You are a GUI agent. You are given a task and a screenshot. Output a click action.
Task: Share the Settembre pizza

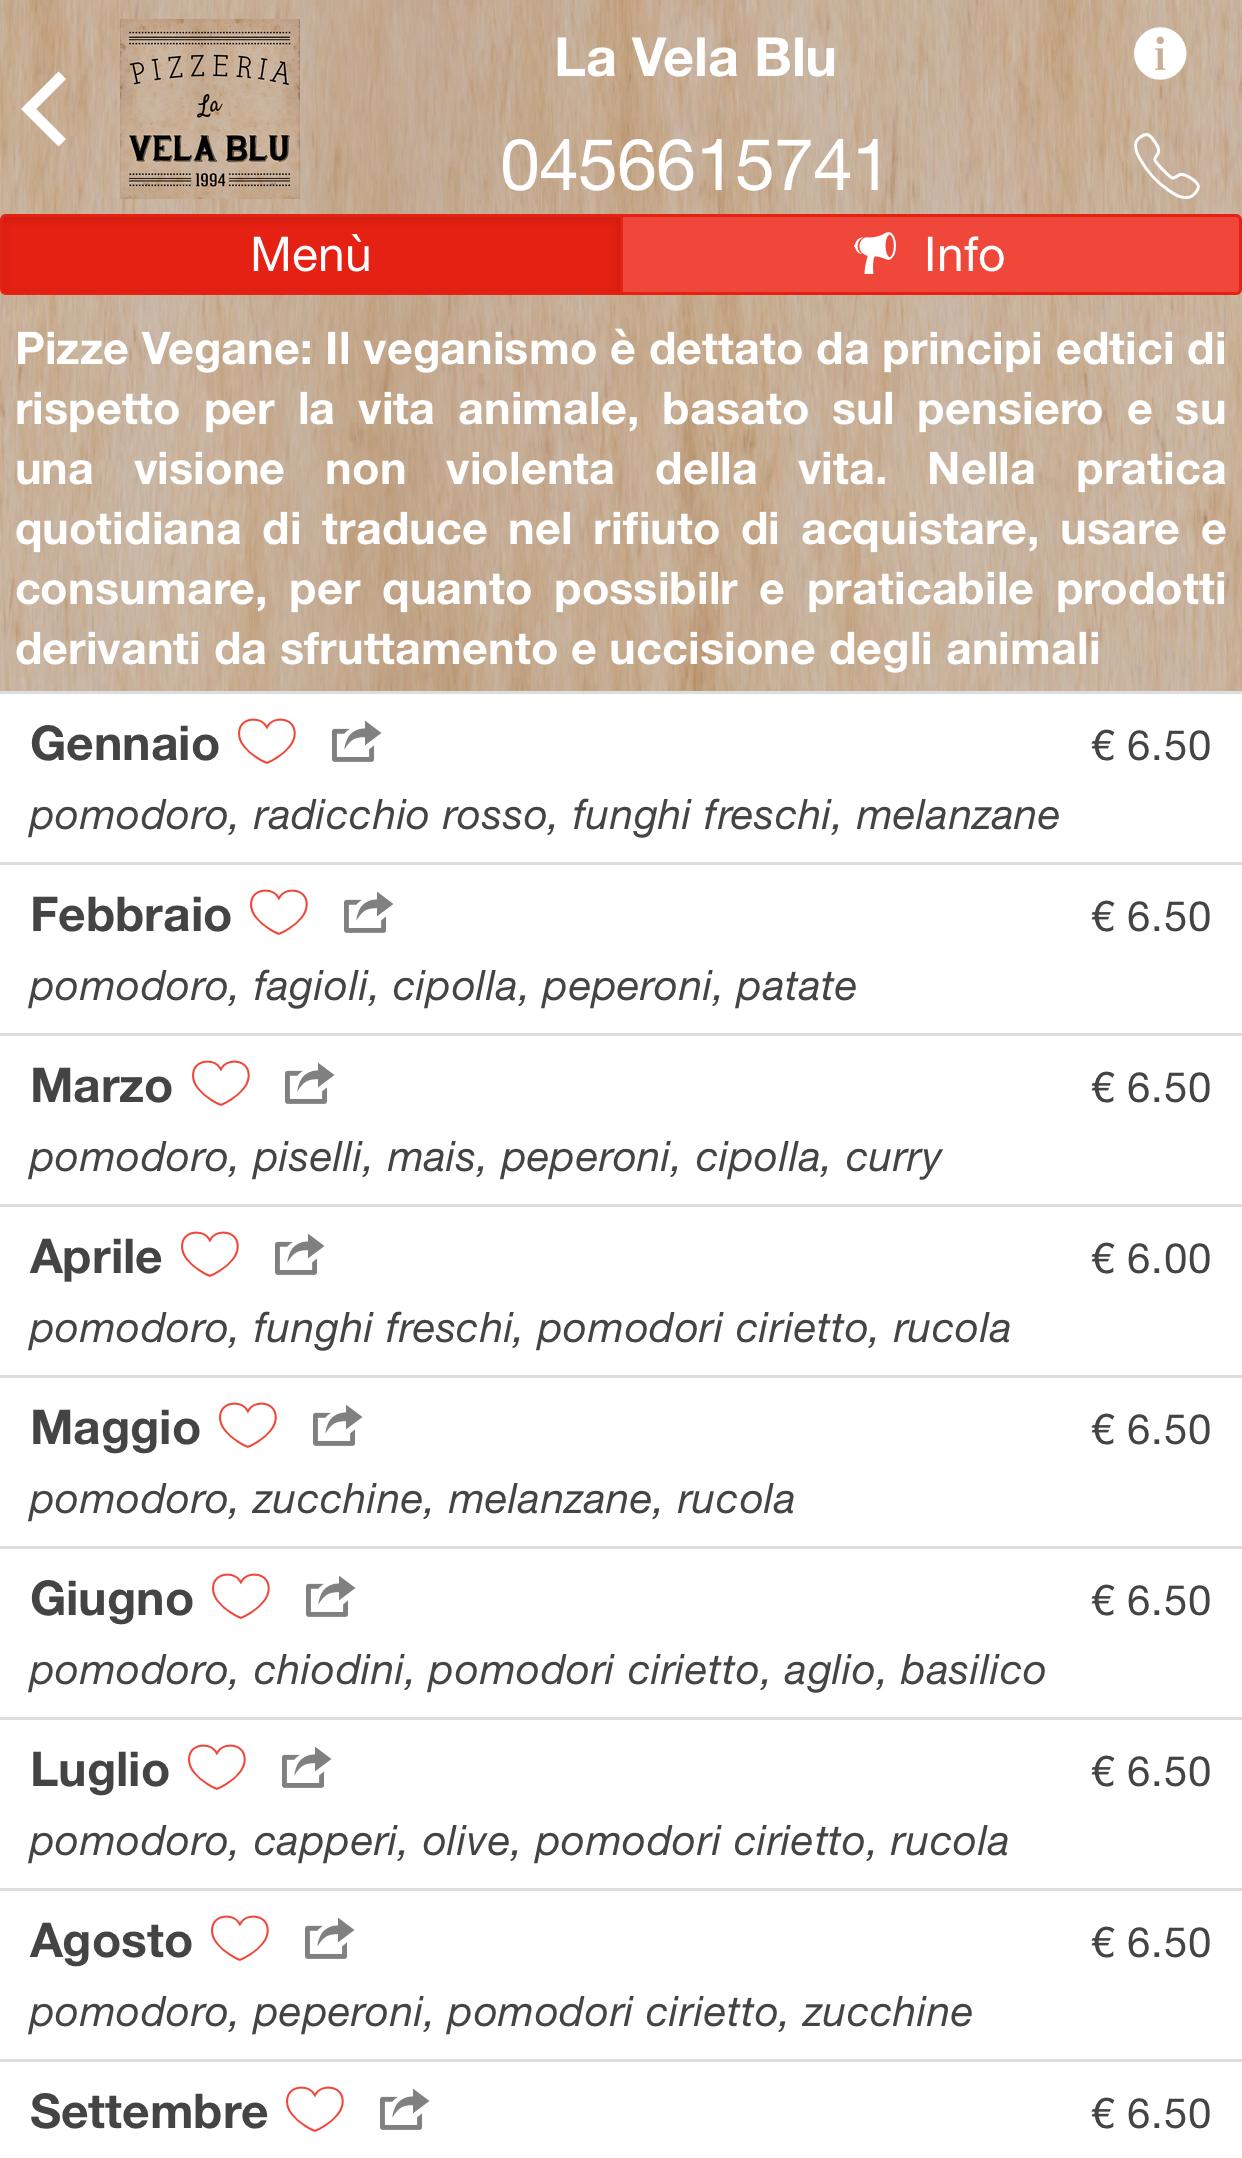click(404, 2110)
